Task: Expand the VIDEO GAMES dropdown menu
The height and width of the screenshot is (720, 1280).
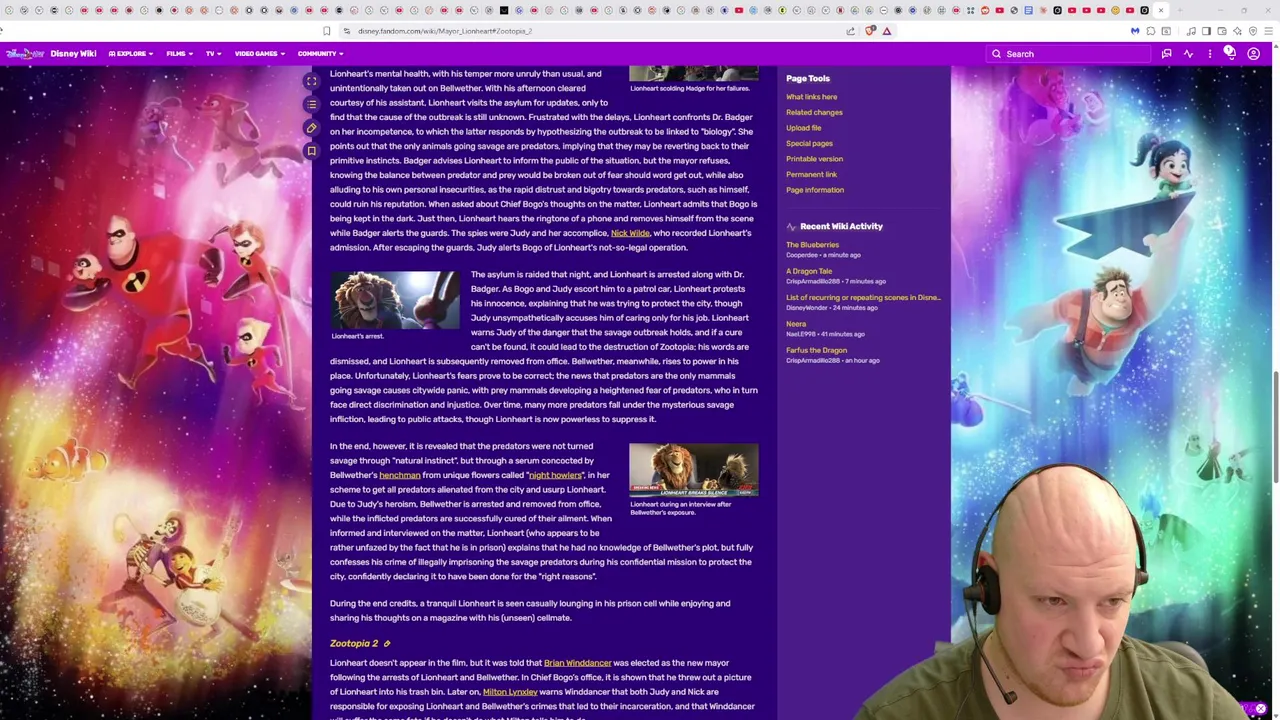Action: point(259,54)
